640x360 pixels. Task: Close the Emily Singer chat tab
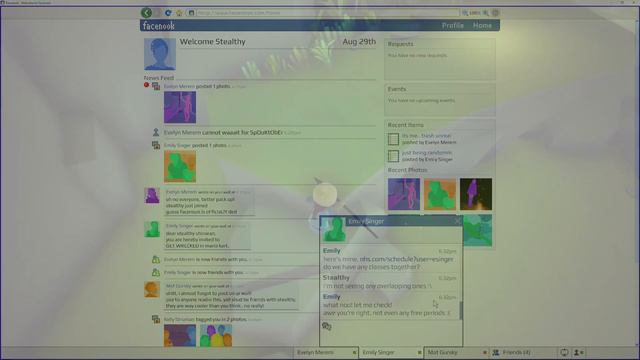click(420, 352)
